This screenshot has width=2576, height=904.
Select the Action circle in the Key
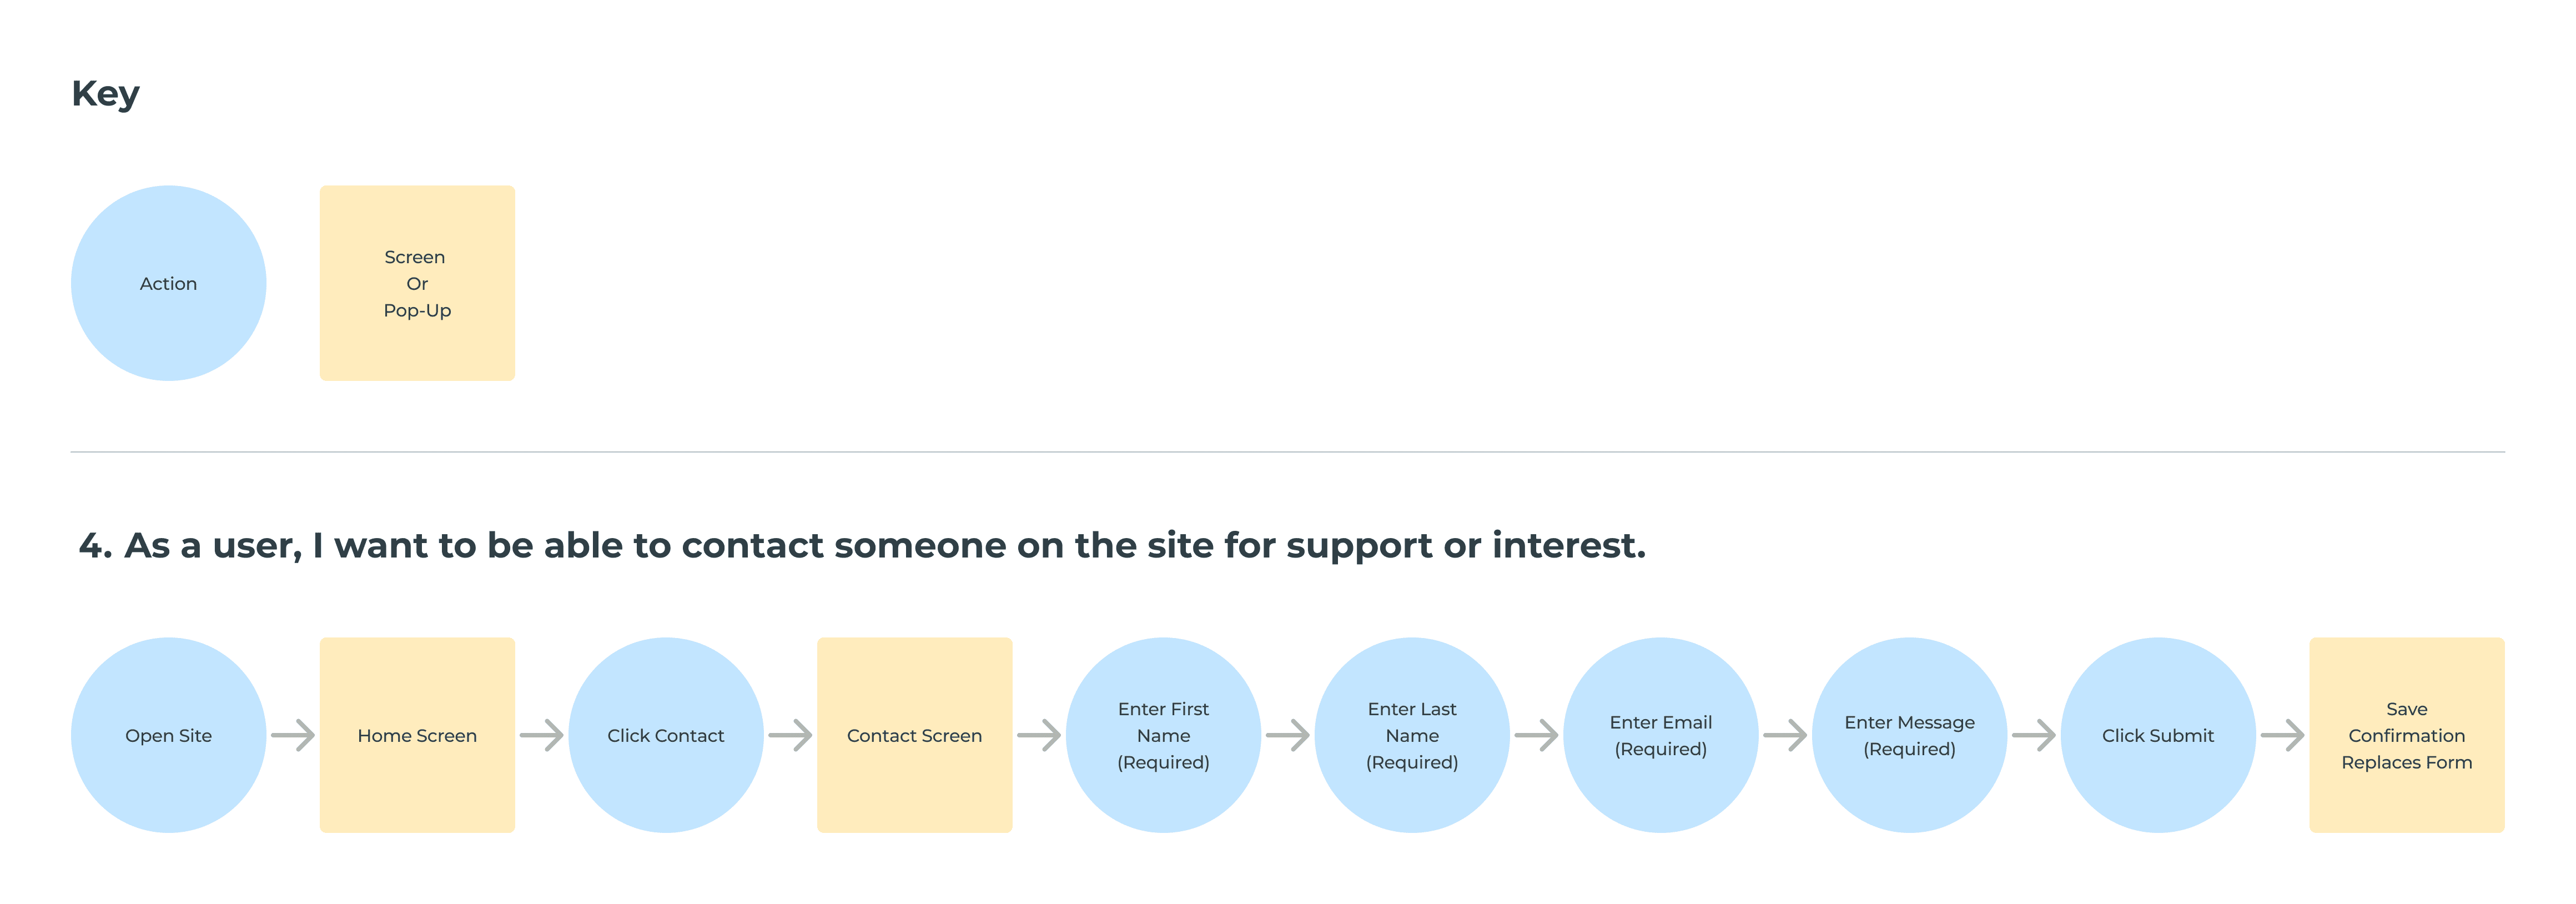tap(168, 283)
